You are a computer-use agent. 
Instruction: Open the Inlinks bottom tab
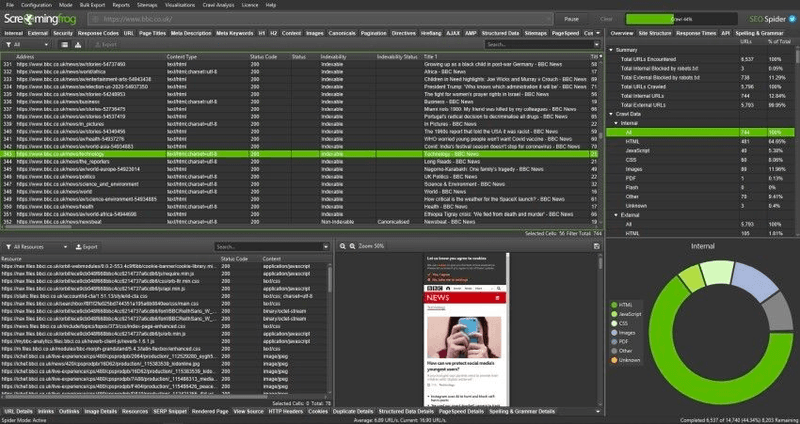[46, 411]
